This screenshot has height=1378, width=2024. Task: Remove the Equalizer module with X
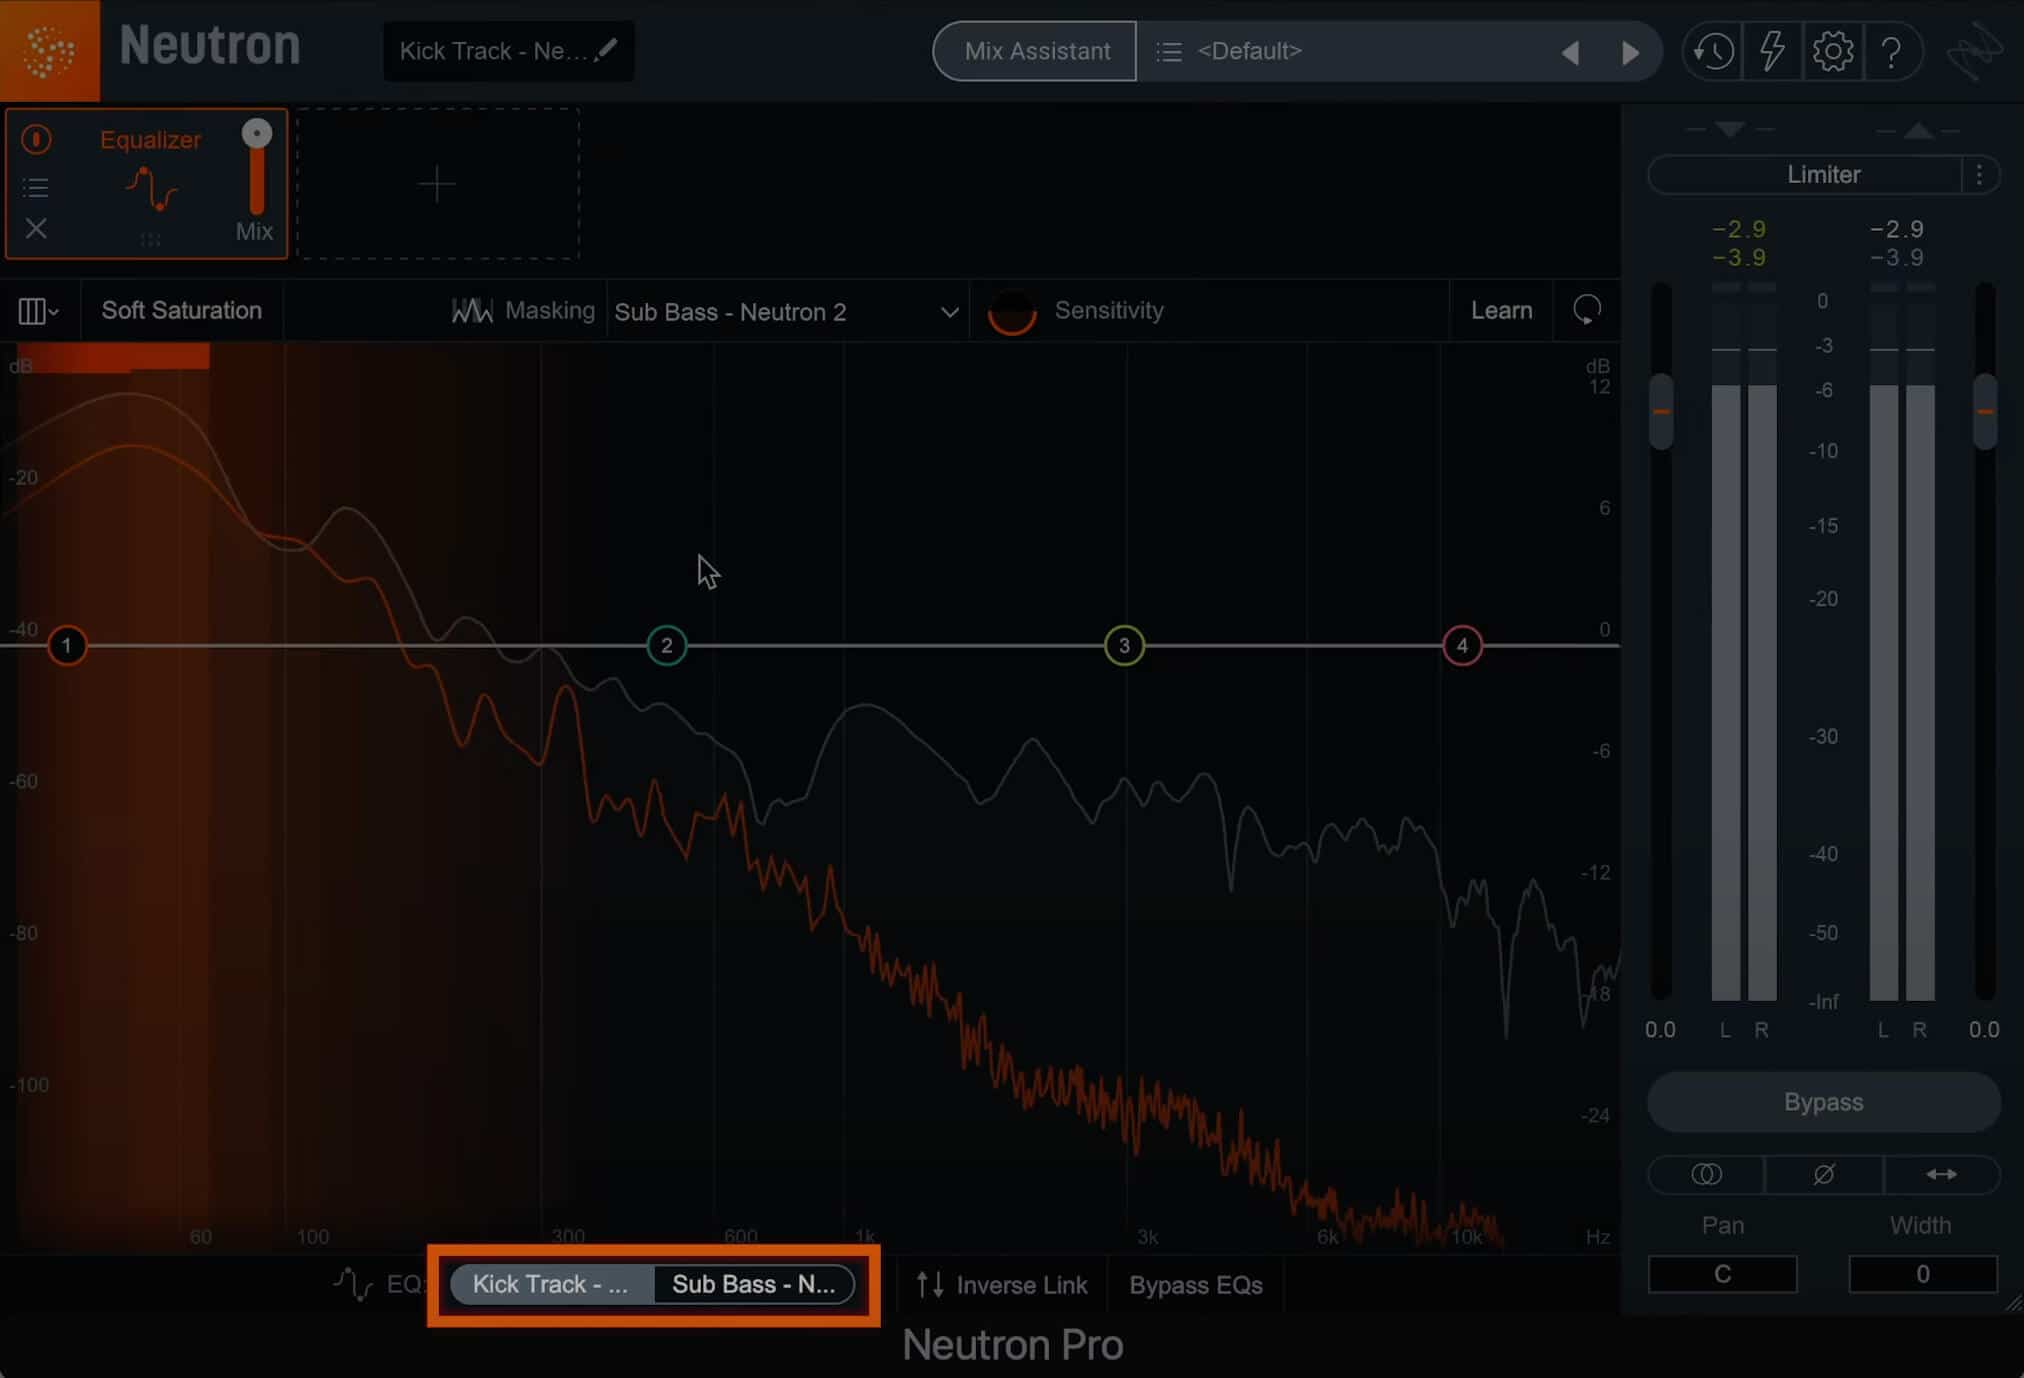36,229
